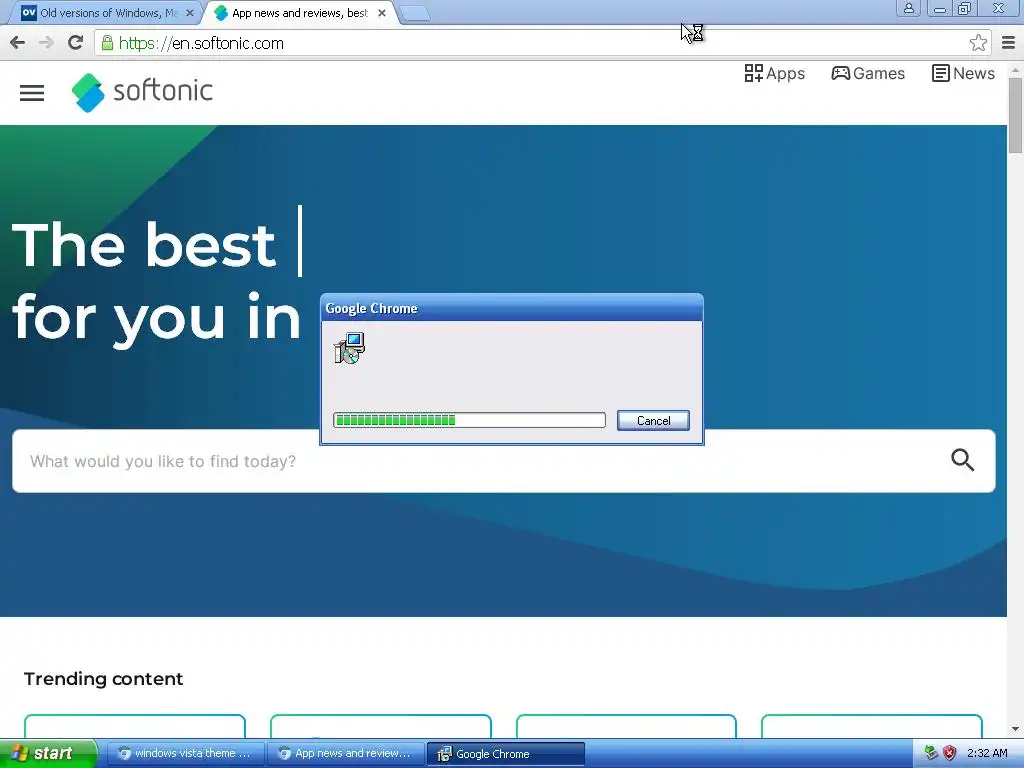This screenshot has height=768, width=1024.
Task: Click the green padlock security icon
Action: pyautogui.click(x=107, y=43)
